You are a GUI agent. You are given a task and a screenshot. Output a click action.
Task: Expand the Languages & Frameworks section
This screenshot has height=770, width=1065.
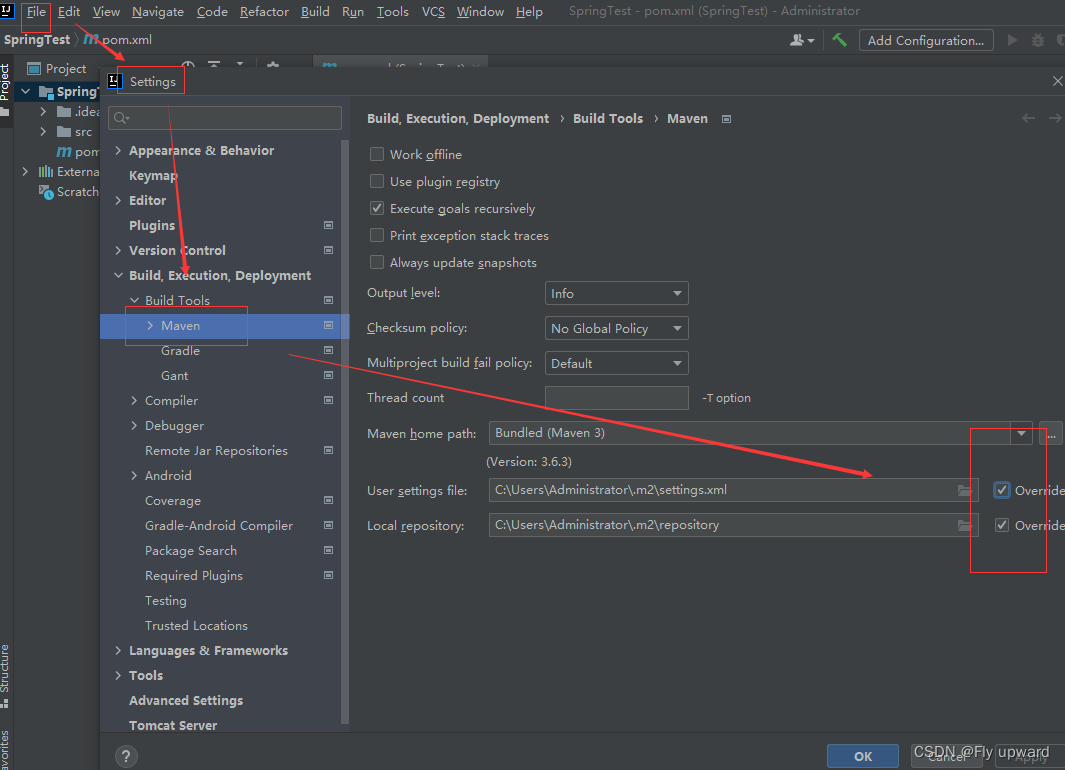(x=118, y=650)
